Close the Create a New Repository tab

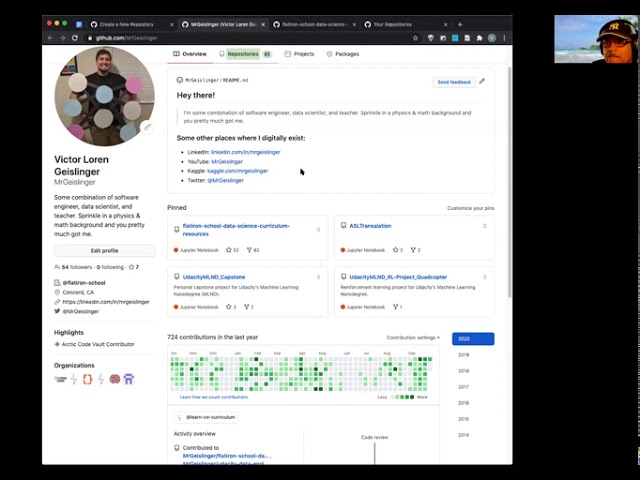click(172, 24)
